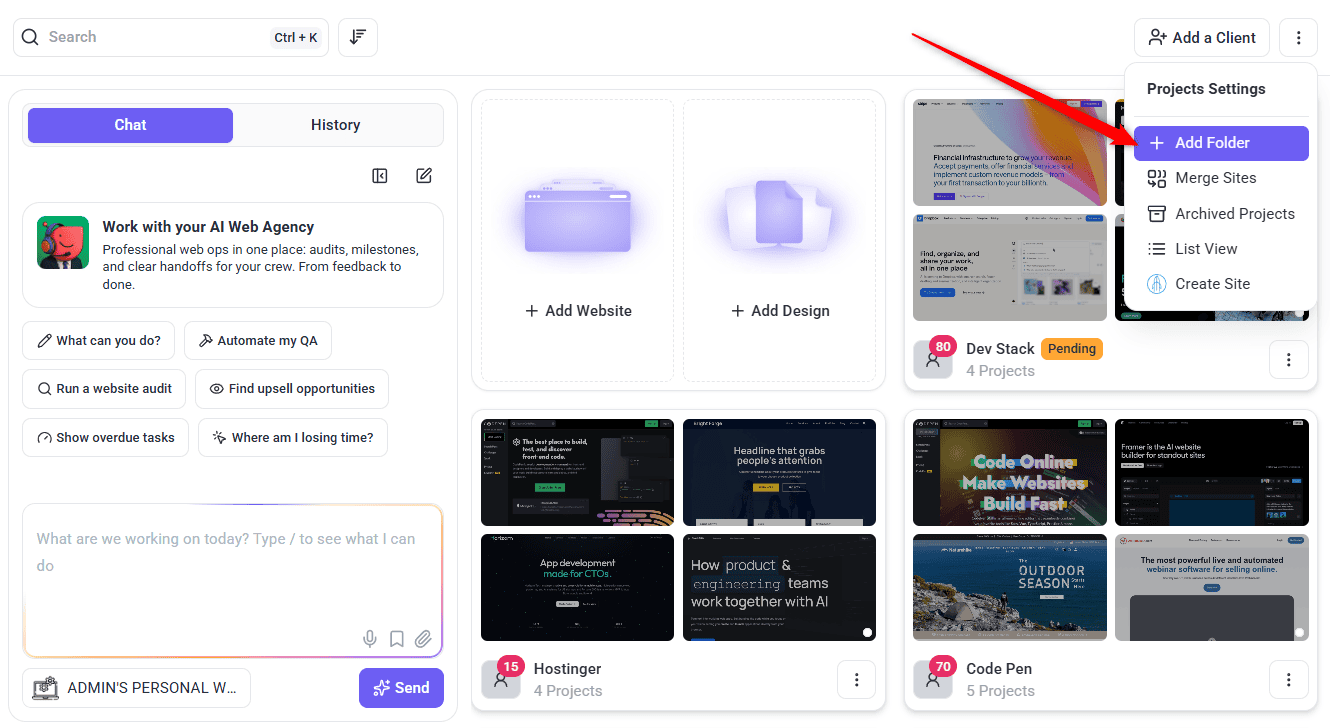Click the bookmark icon in chat box

(397, 639)
